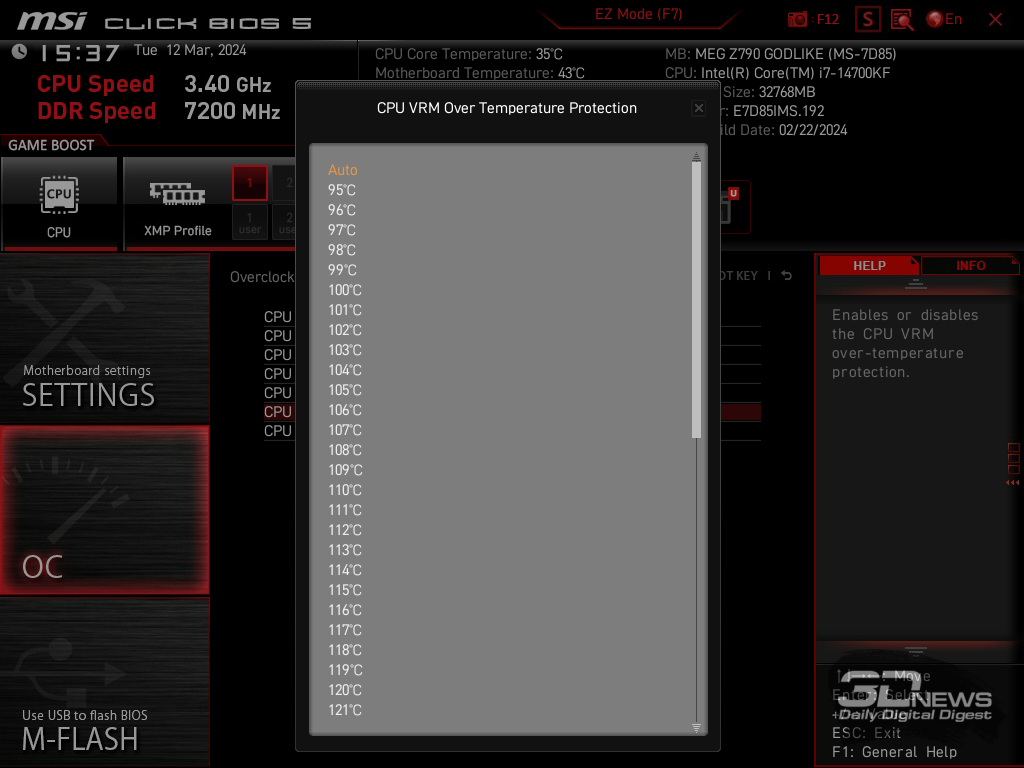Pick 107°C from the list
This screenshot has width=1024, height=768.
(344, 430)
